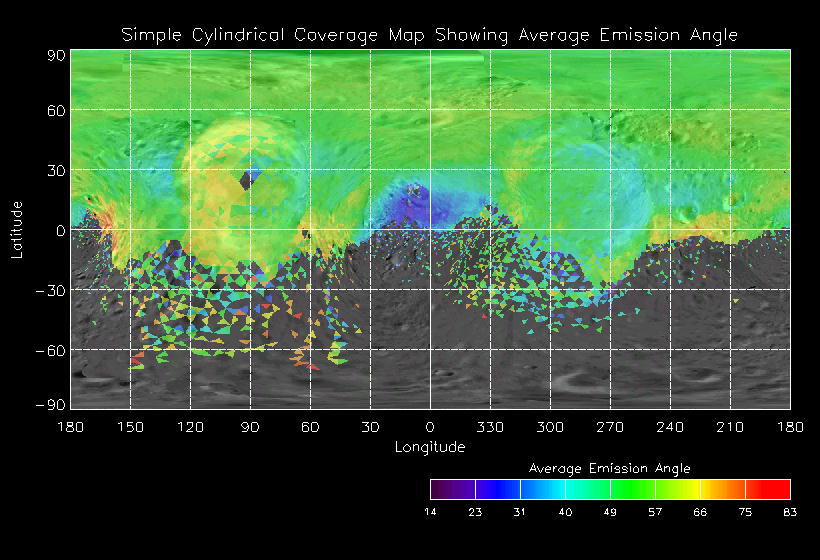
Task: Click the colorbar value label 14
Action: [430, 512]
